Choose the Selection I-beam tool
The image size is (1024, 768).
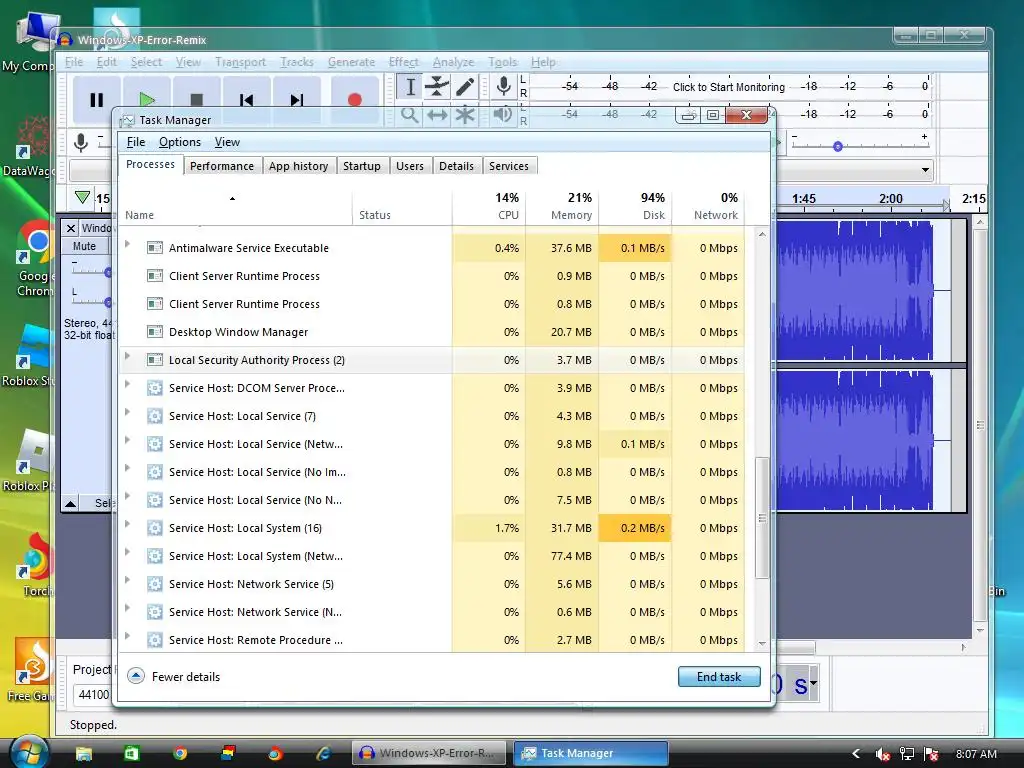(410, 87)
